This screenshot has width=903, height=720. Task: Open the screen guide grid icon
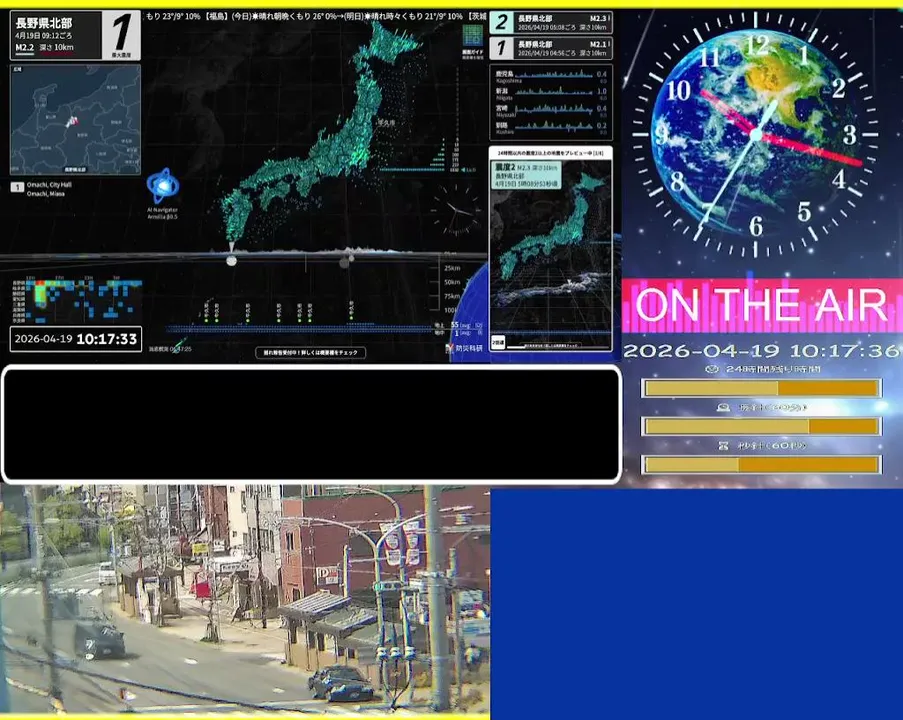point(473,36)
